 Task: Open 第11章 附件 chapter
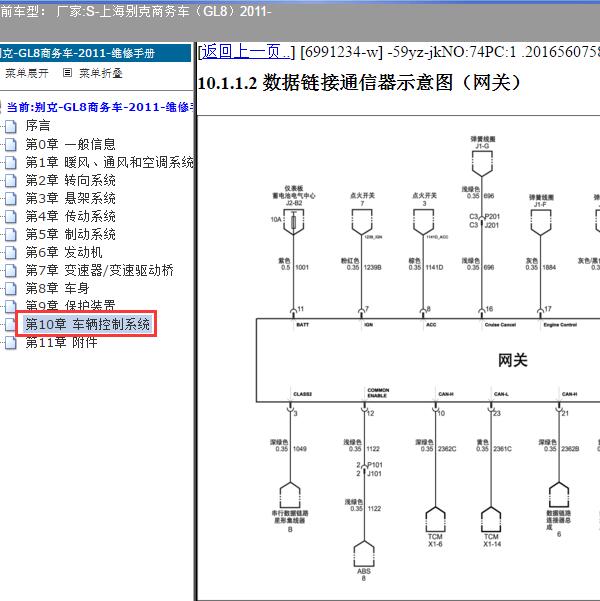[61, 342]
